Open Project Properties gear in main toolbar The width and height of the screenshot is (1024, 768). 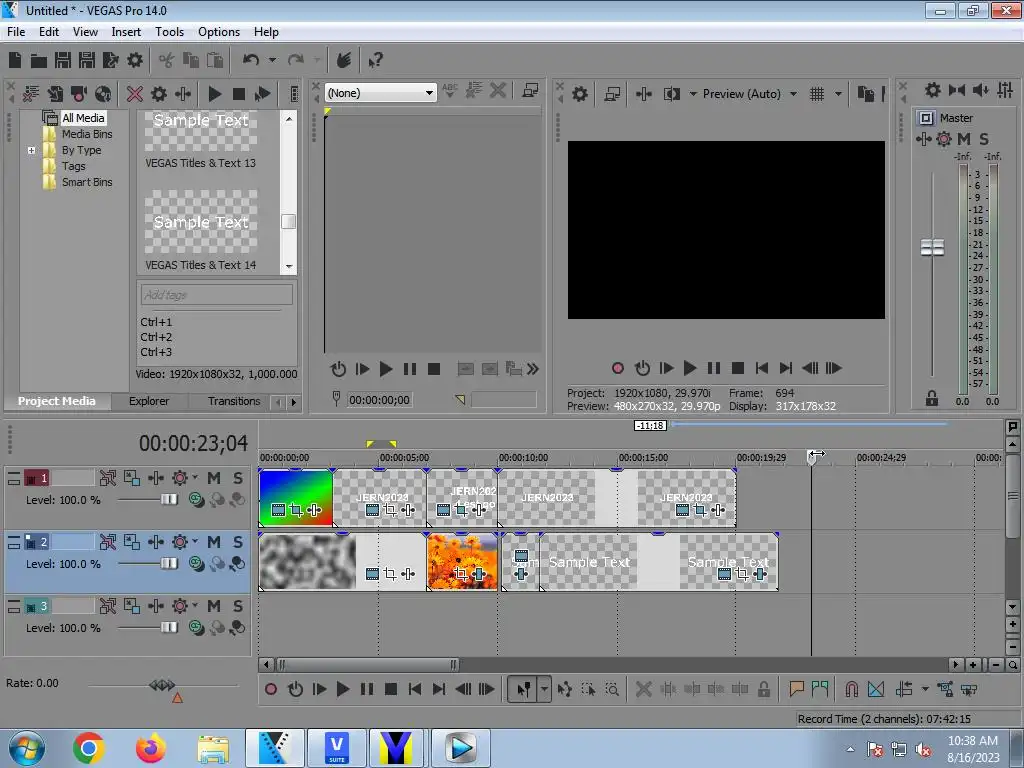coord(135,61)
